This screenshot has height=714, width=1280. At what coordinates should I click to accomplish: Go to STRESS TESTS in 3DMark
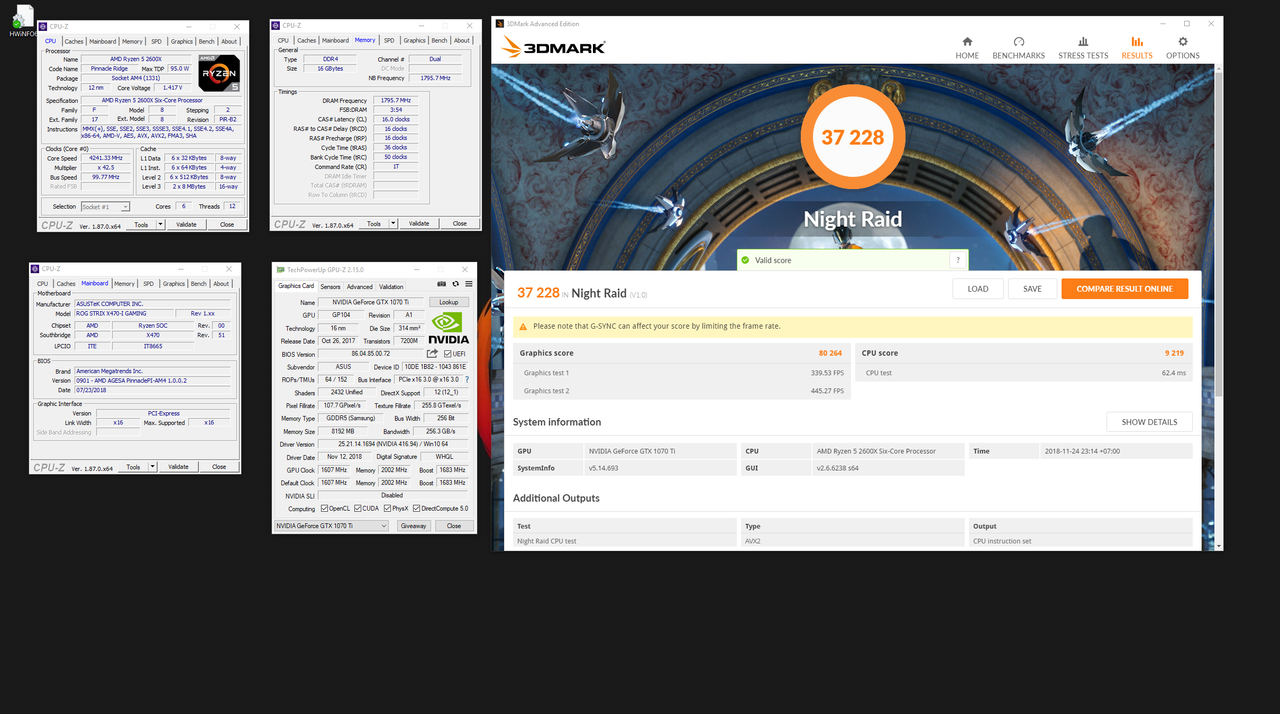point(1083,48)
